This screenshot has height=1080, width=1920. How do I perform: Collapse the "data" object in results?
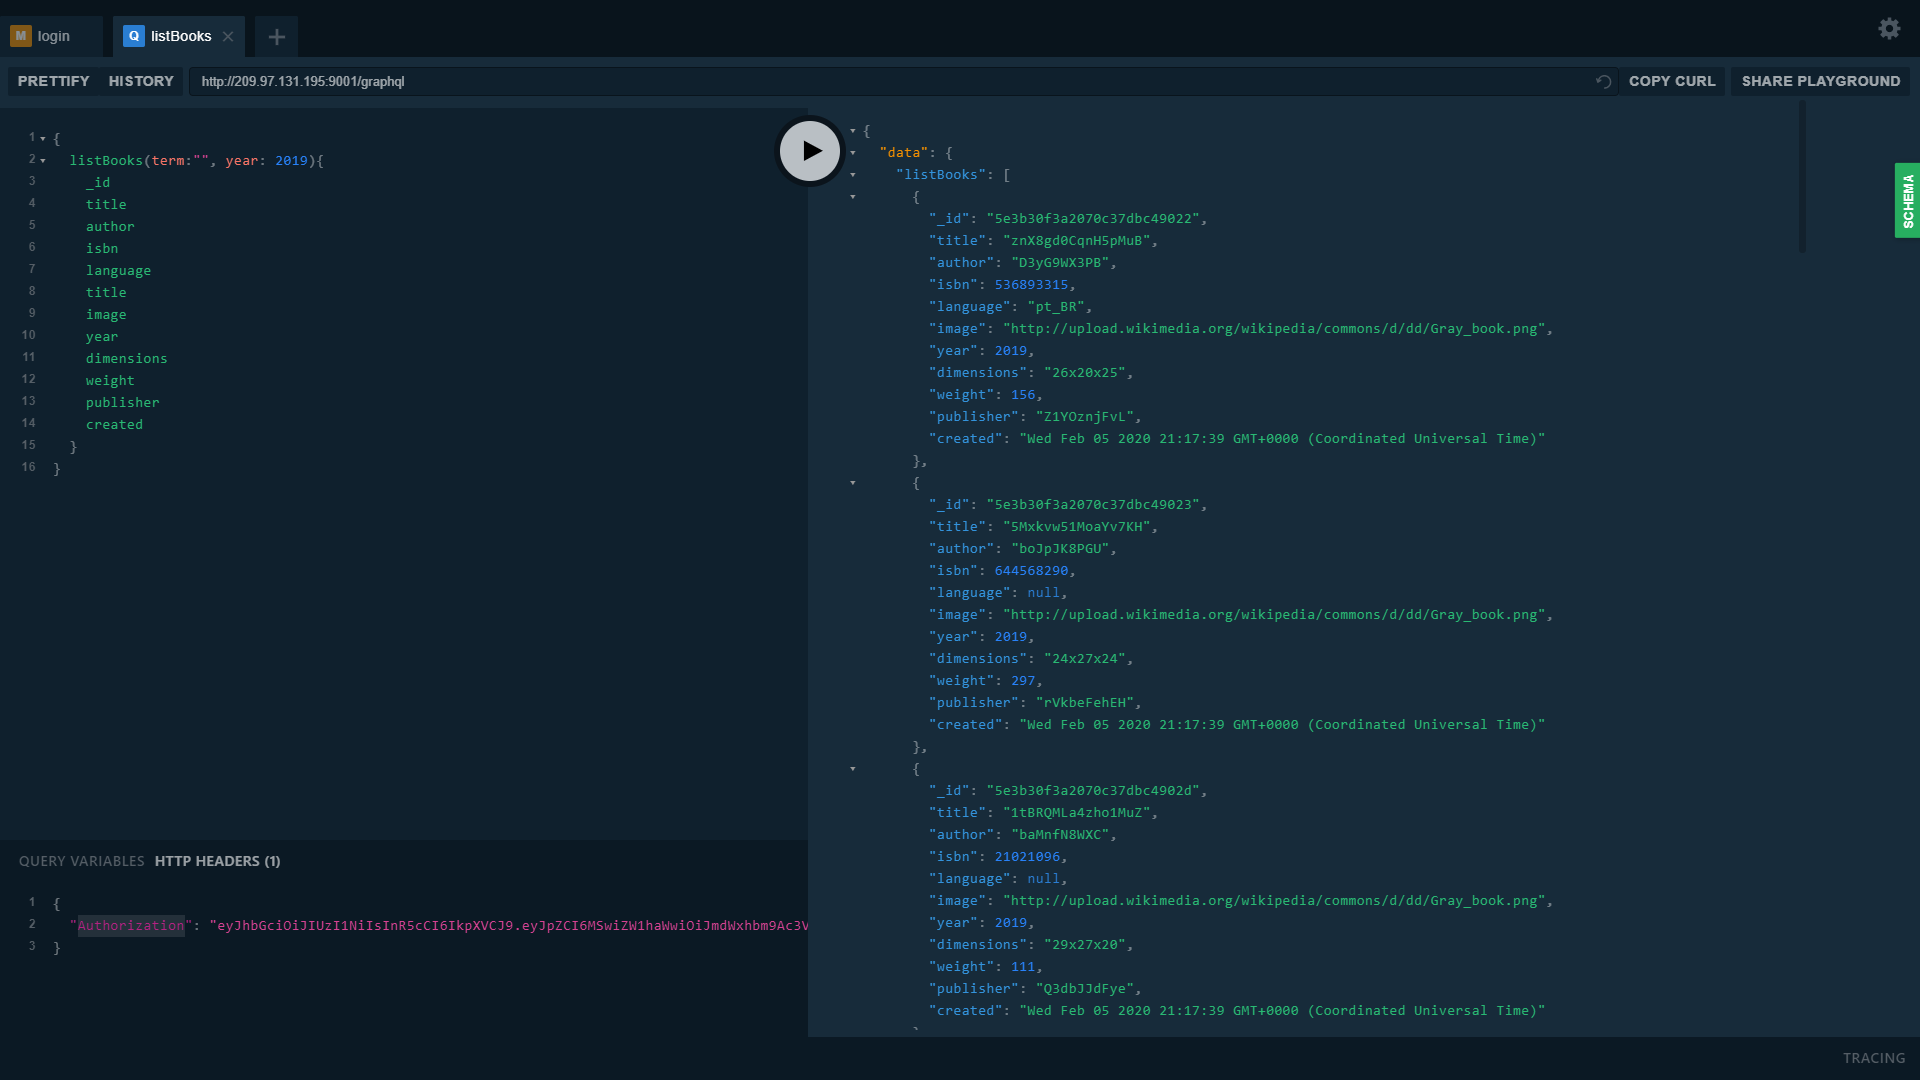tap(853, 153)
